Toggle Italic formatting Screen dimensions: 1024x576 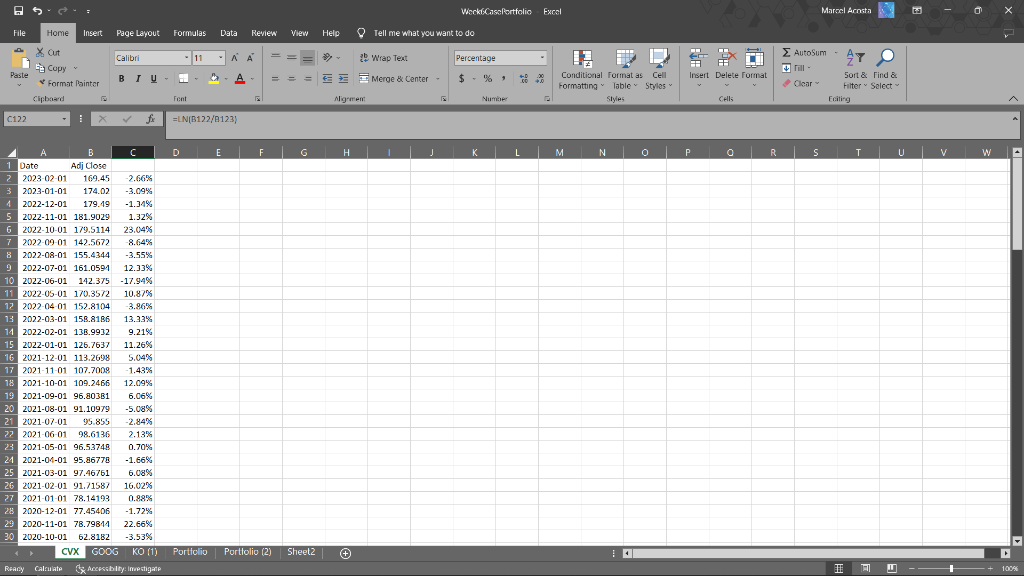pyautogui.click(x=138, y=78)
